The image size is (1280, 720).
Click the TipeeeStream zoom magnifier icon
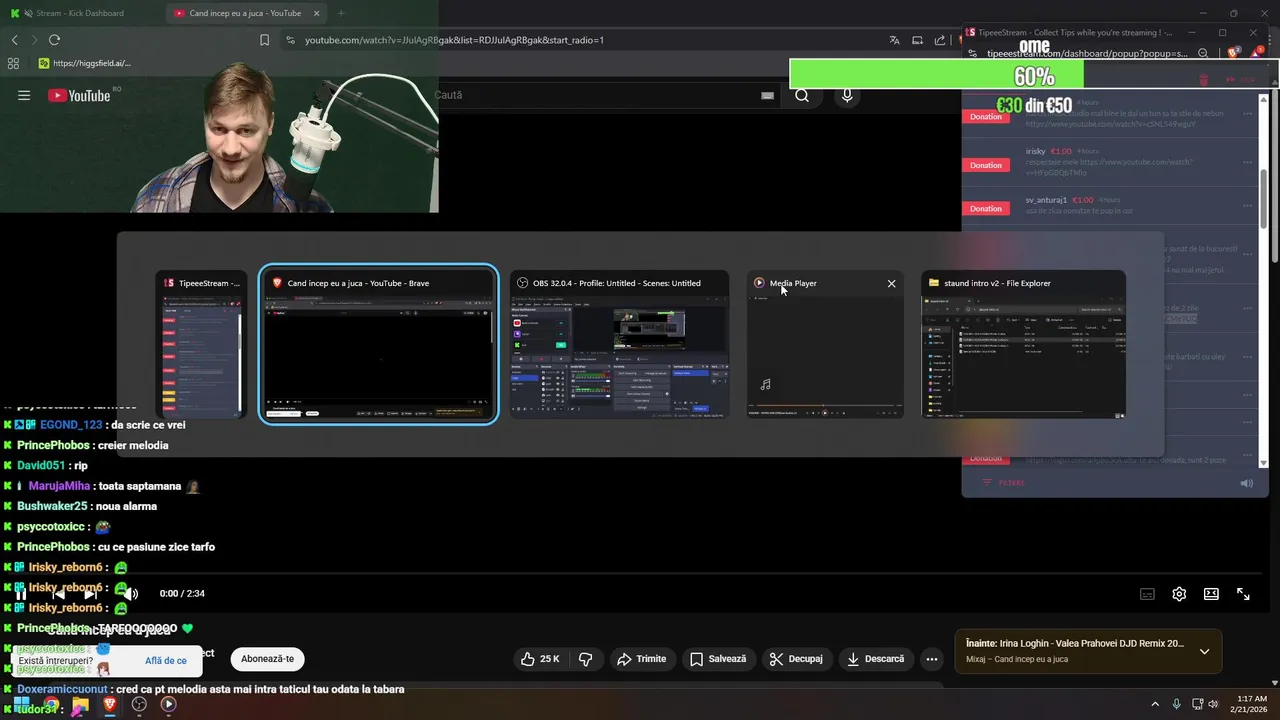coord(1204,53)
